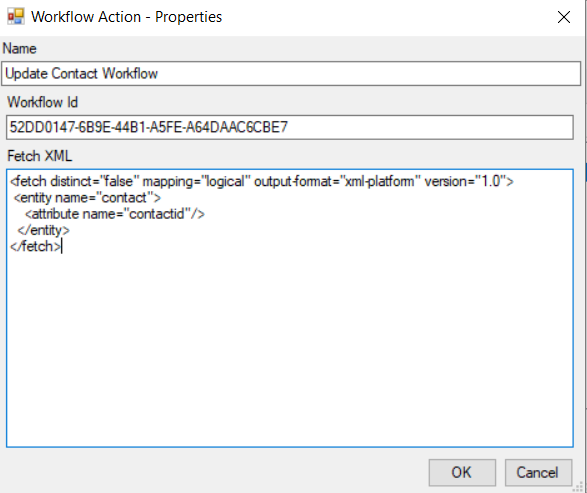Image resolution: width=587 pixels, height=493 pixels.
Task: Click the resize grip in dialog corner
Action: pyautogui.click(x=578, y=487)
